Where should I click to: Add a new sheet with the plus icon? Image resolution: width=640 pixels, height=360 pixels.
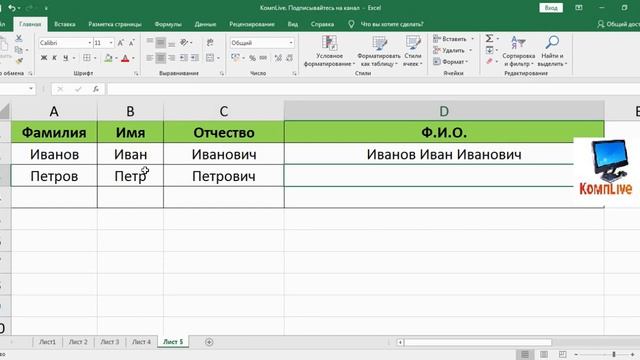pos(209,342)
